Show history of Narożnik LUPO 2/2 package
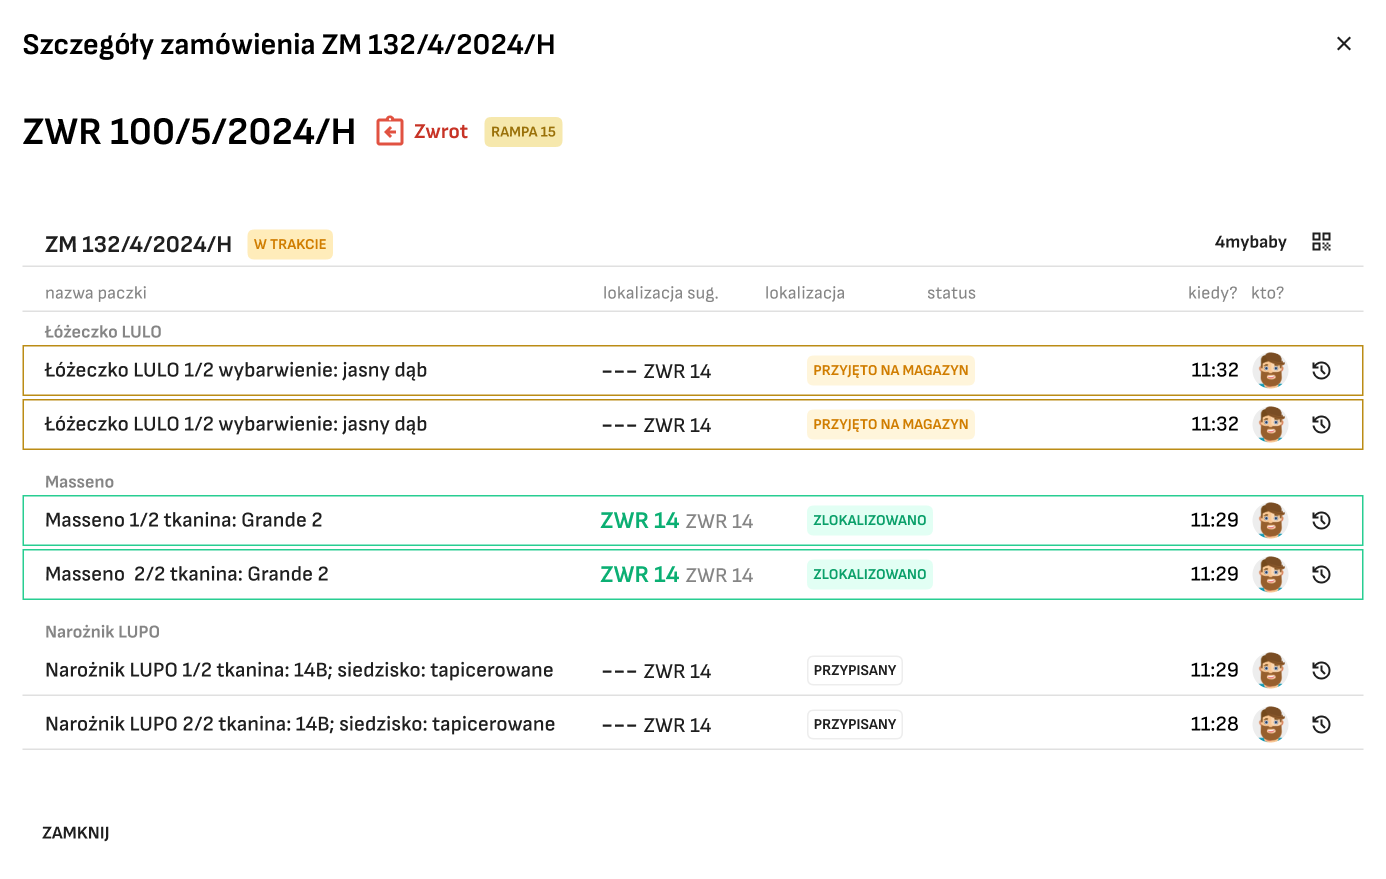This screenshot has width=1386, height=879. [1321, 724]
